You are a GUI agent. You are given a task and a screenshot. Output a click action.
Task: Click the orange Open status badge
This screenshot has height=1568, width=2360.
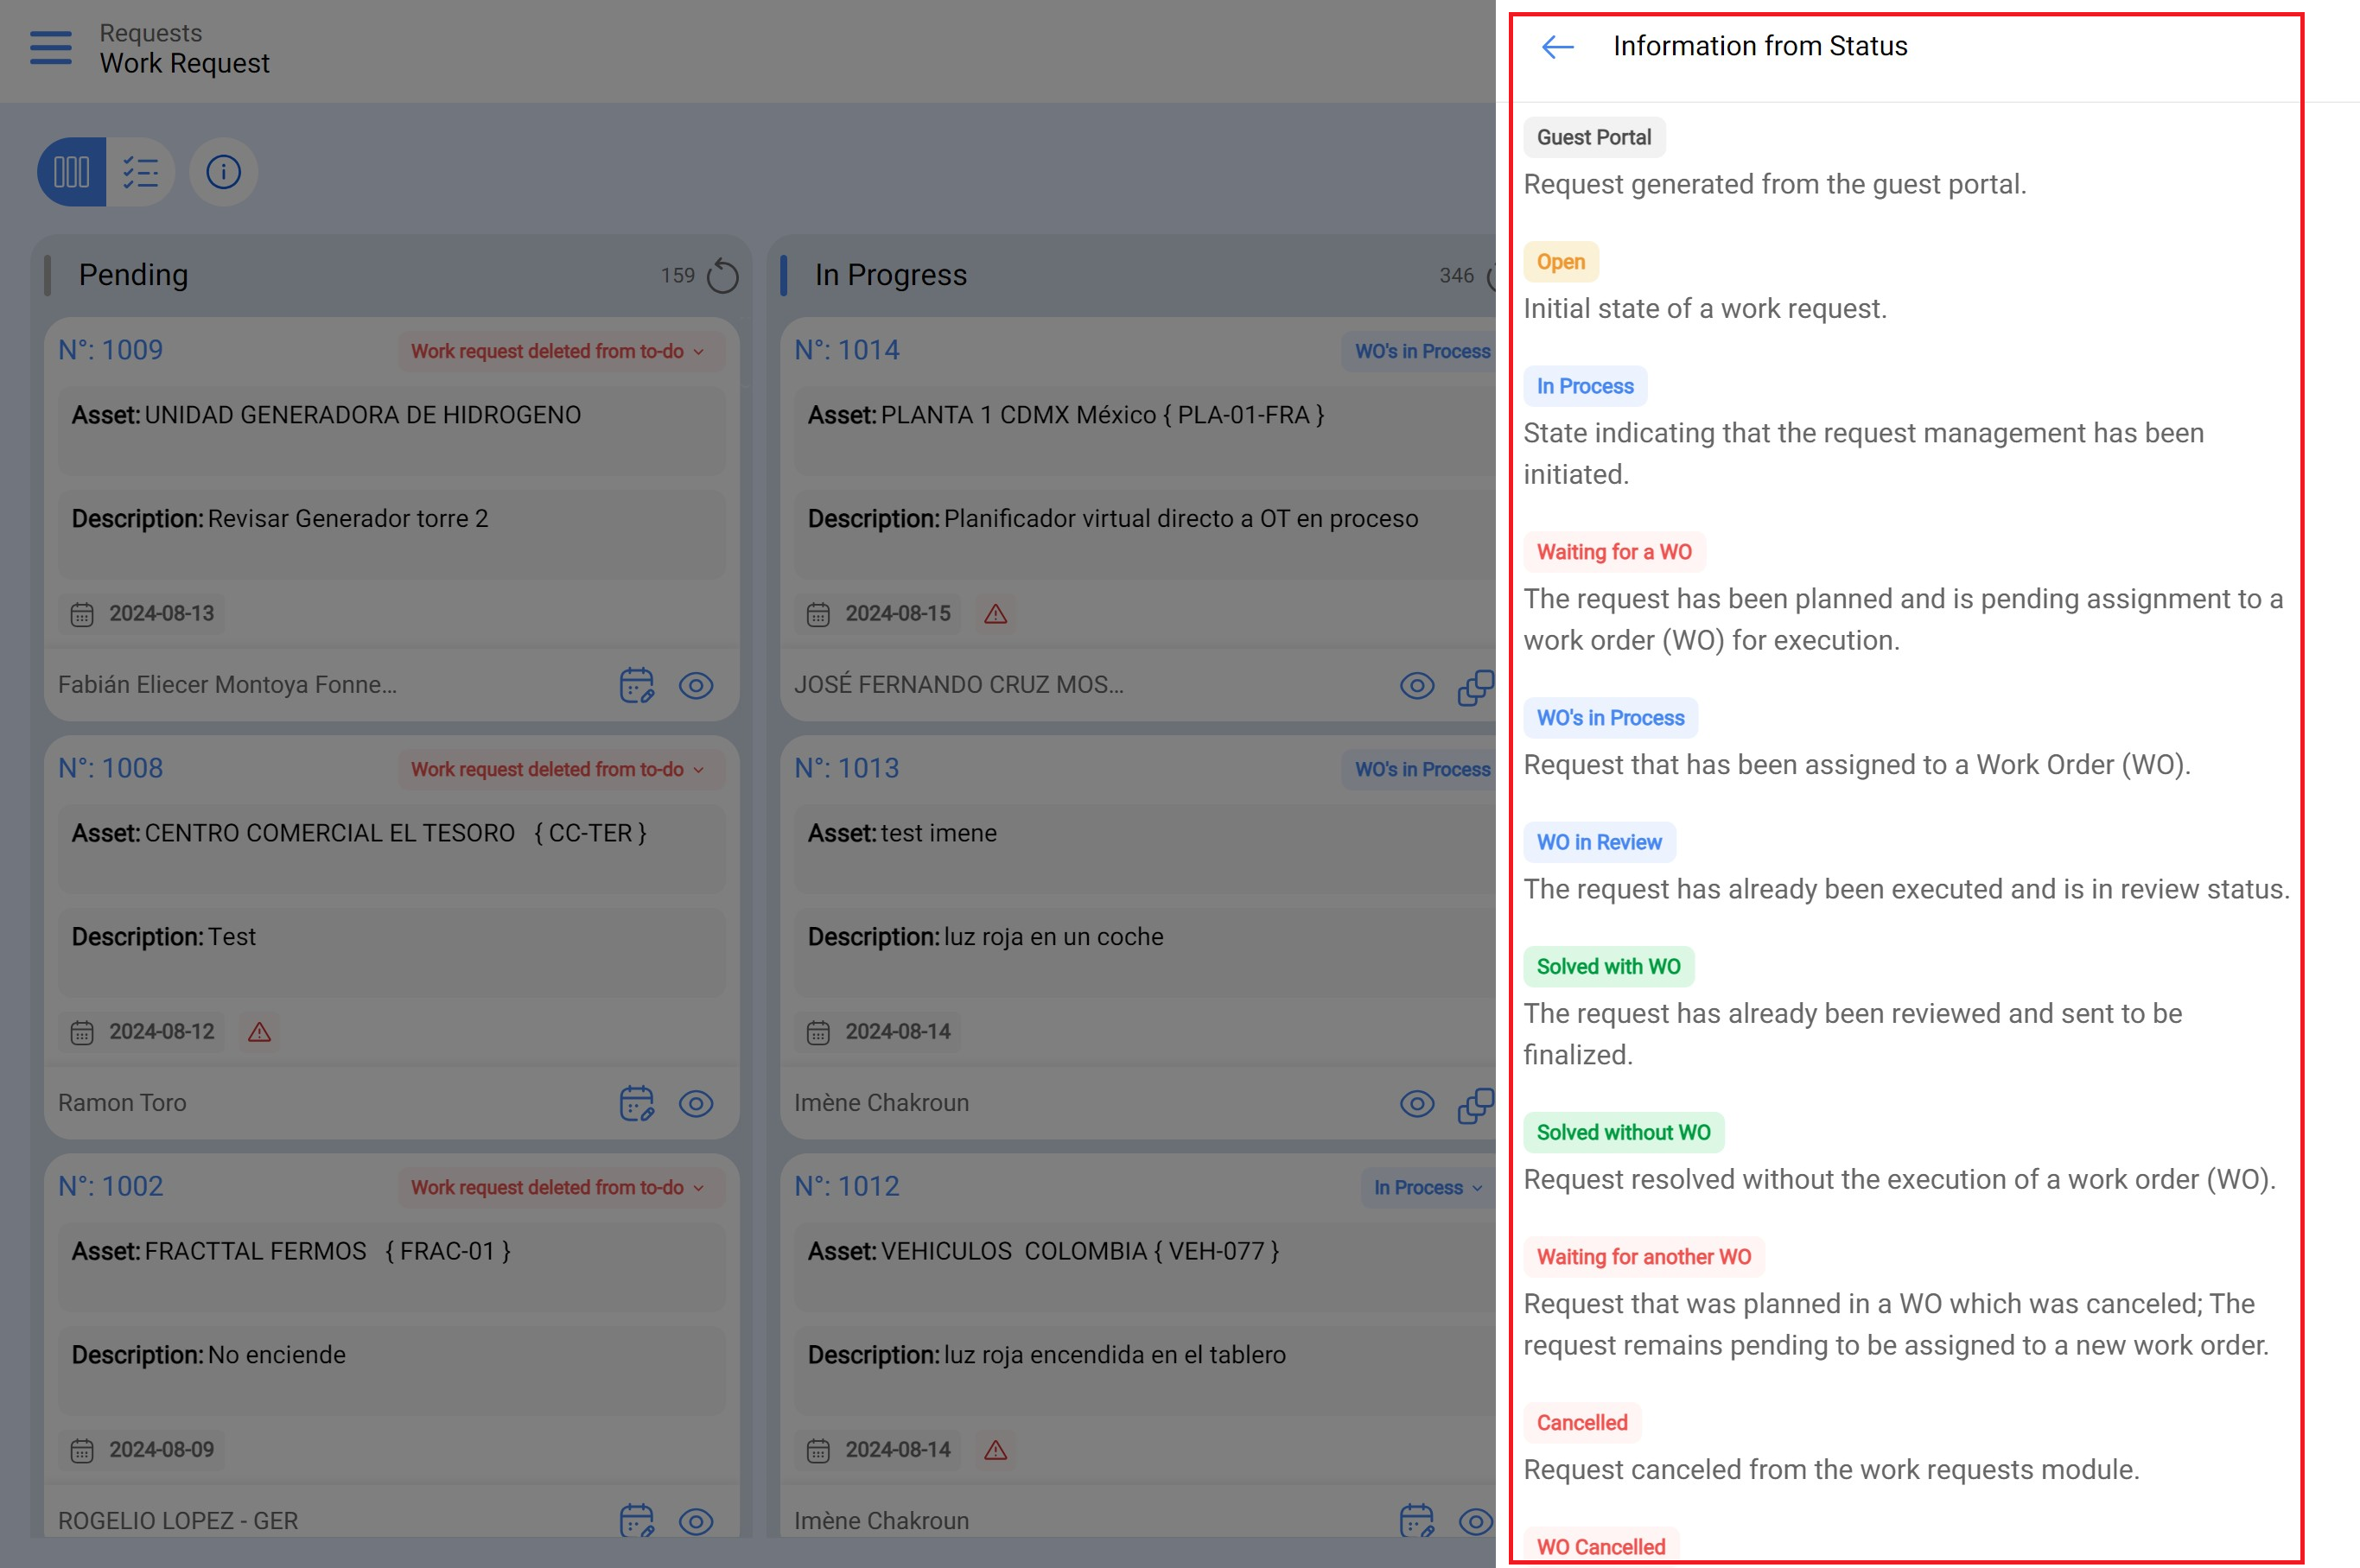[1561, 262]
